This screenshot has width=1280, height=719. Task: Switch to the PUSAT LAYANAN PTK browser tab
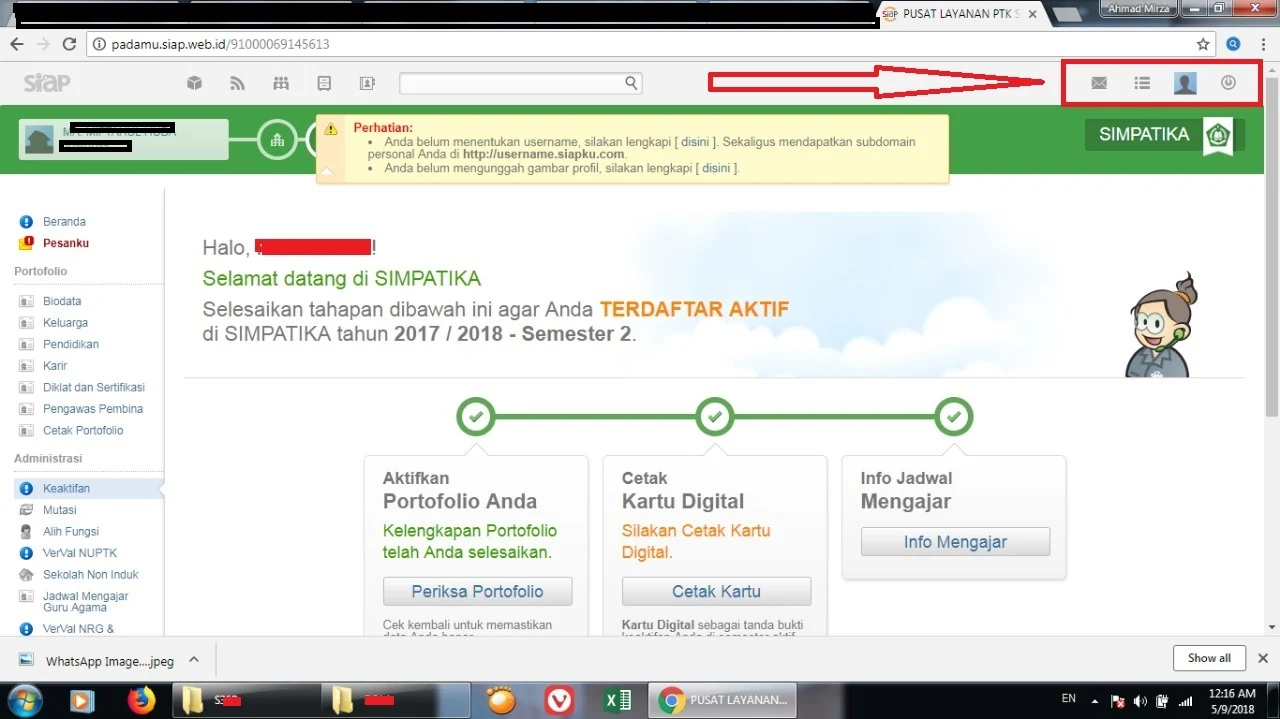(962, 14)
